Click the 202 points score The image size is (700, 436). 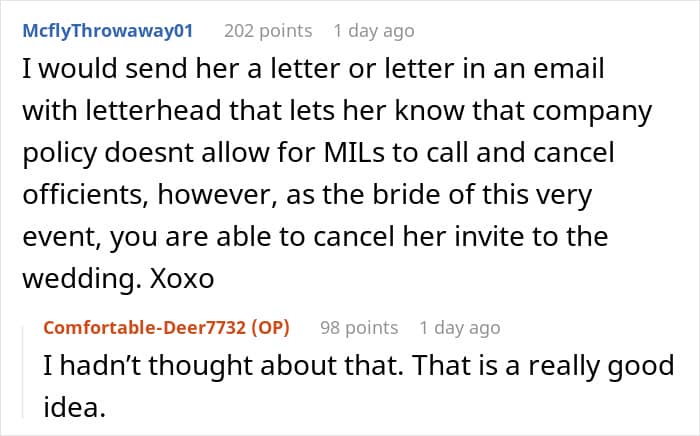pyautogui.click(x=268, y=31)
